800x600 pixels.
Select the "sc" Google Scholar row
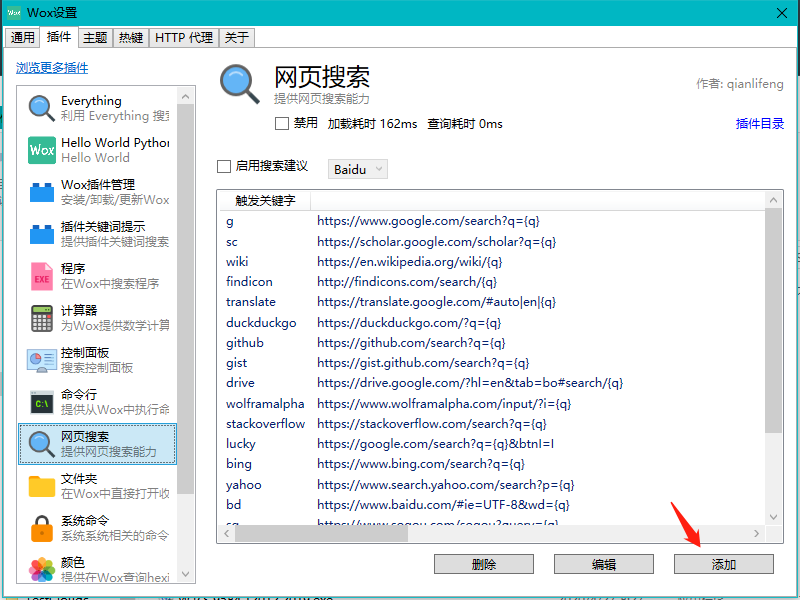pos(492,241)
